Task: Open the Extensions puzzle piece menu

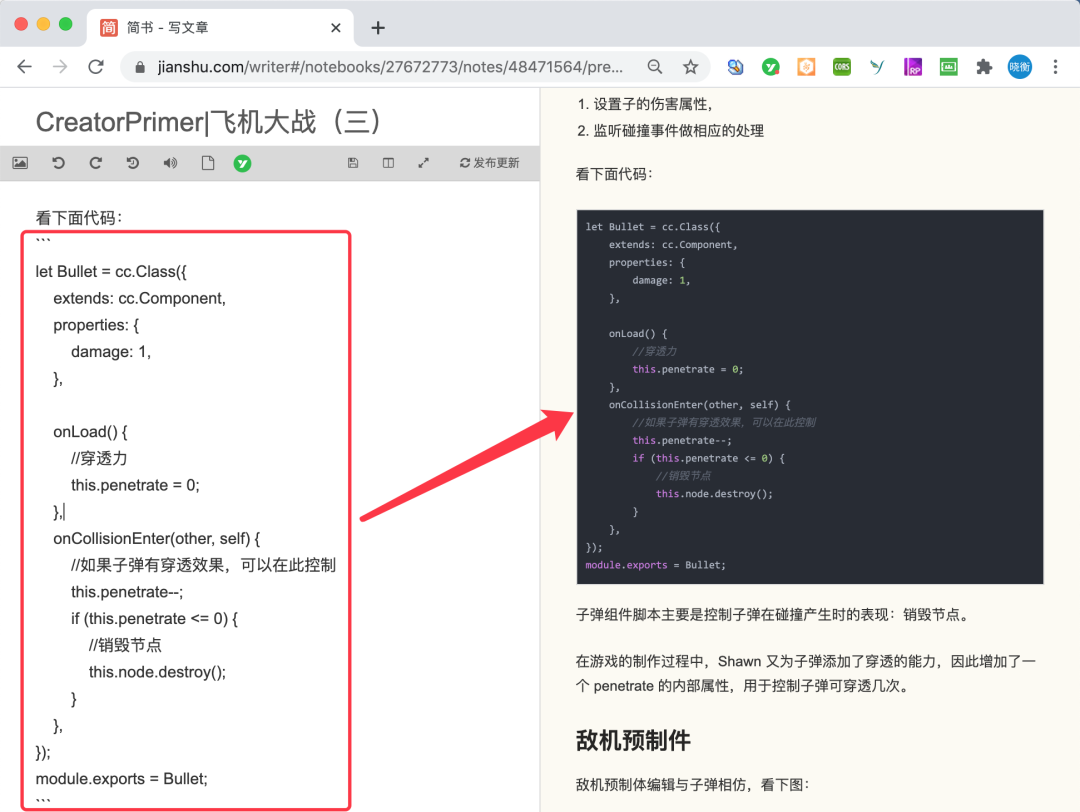Action: [984, 67]
